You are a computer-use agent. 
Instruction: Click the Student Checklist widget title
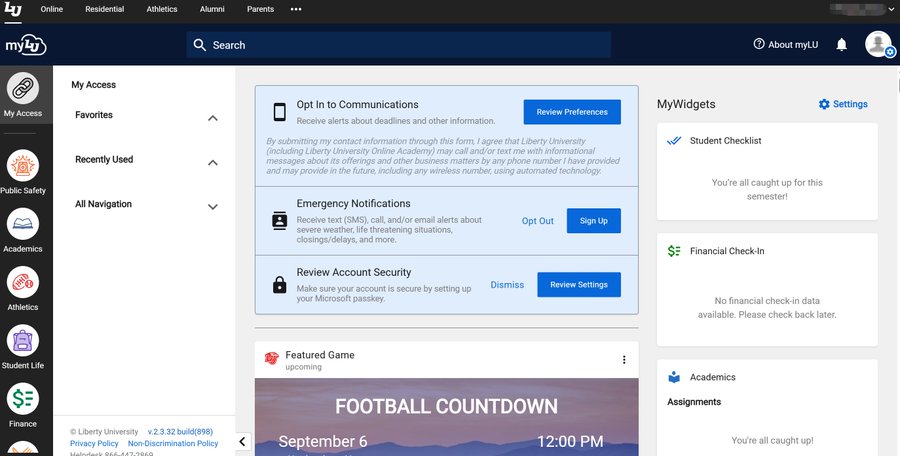click(x=726, y=141)
